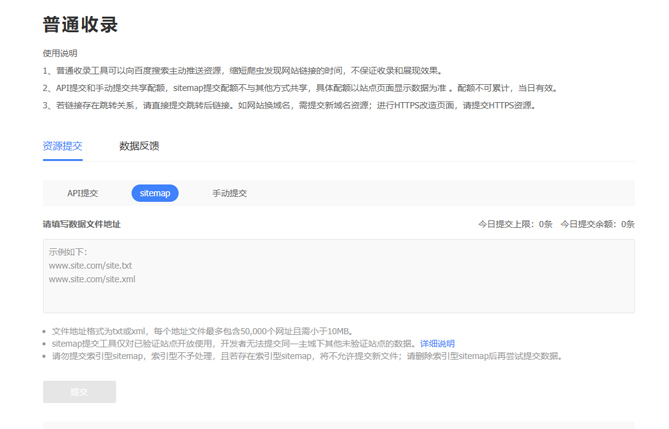This screenshot has height=429, width=669.
Task: Click the 请填写数据文件地址 field label
Action: click(81, 224)
